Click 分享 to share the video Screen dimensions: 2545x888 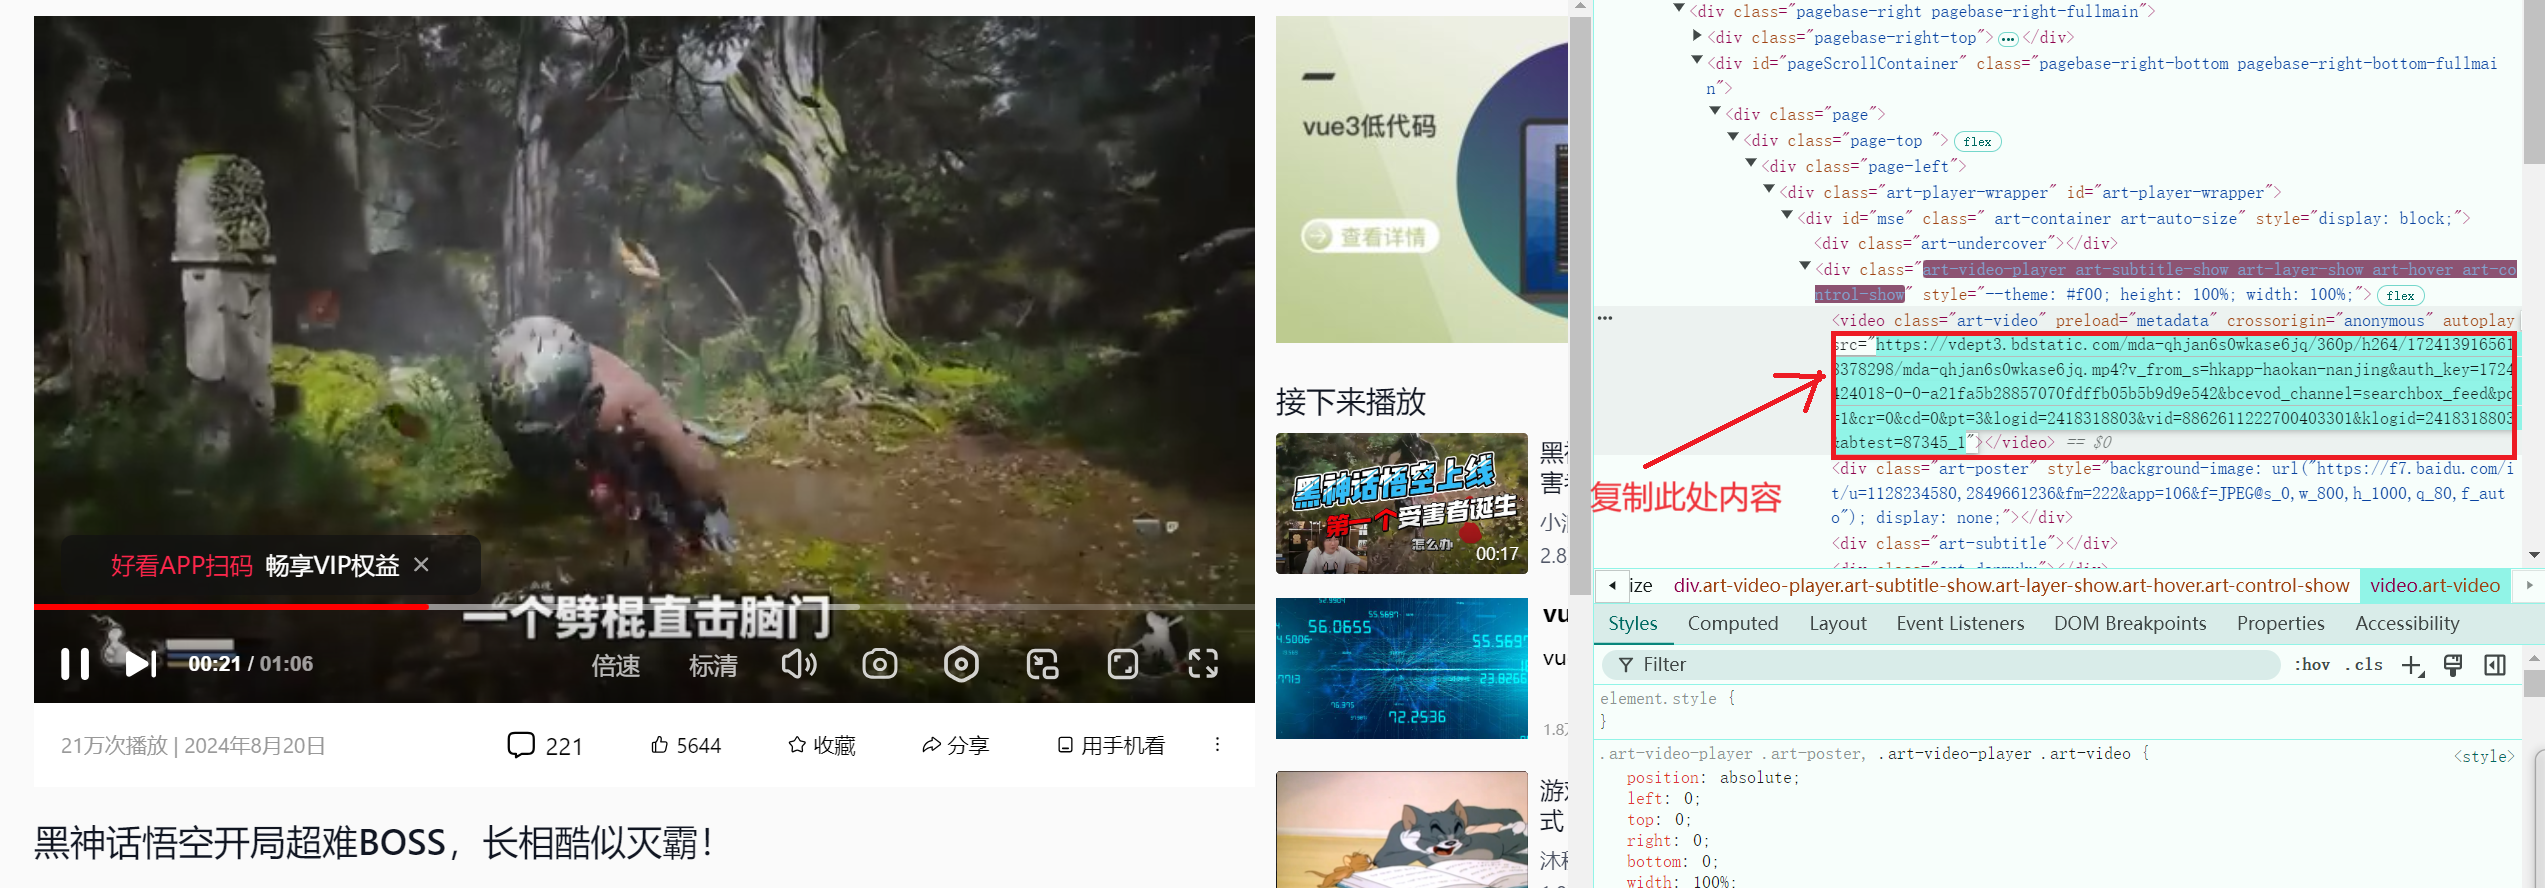tap(955, 745)
